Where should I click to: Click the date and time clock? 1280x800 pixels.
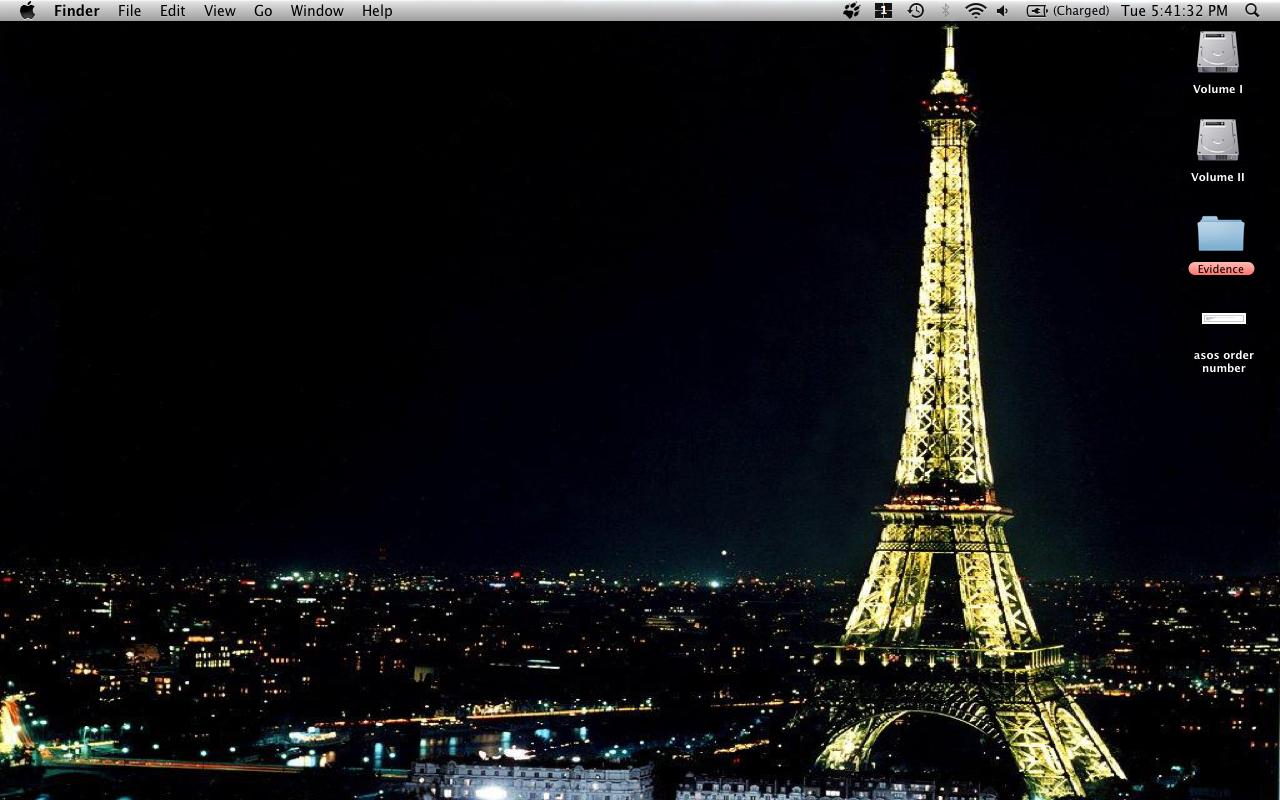pyautogui.click(x=1174, y=11)
